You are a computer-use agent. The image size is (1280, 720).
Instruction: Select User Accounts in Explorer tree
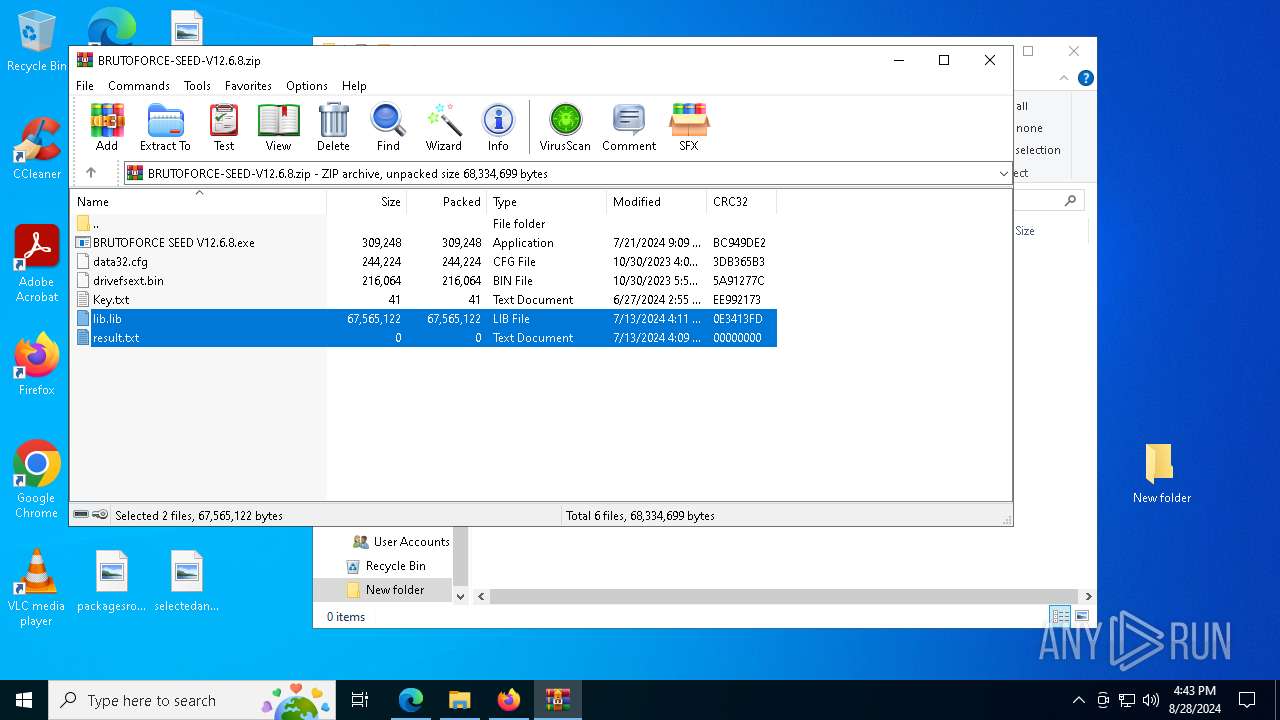[x=401, y=542]
